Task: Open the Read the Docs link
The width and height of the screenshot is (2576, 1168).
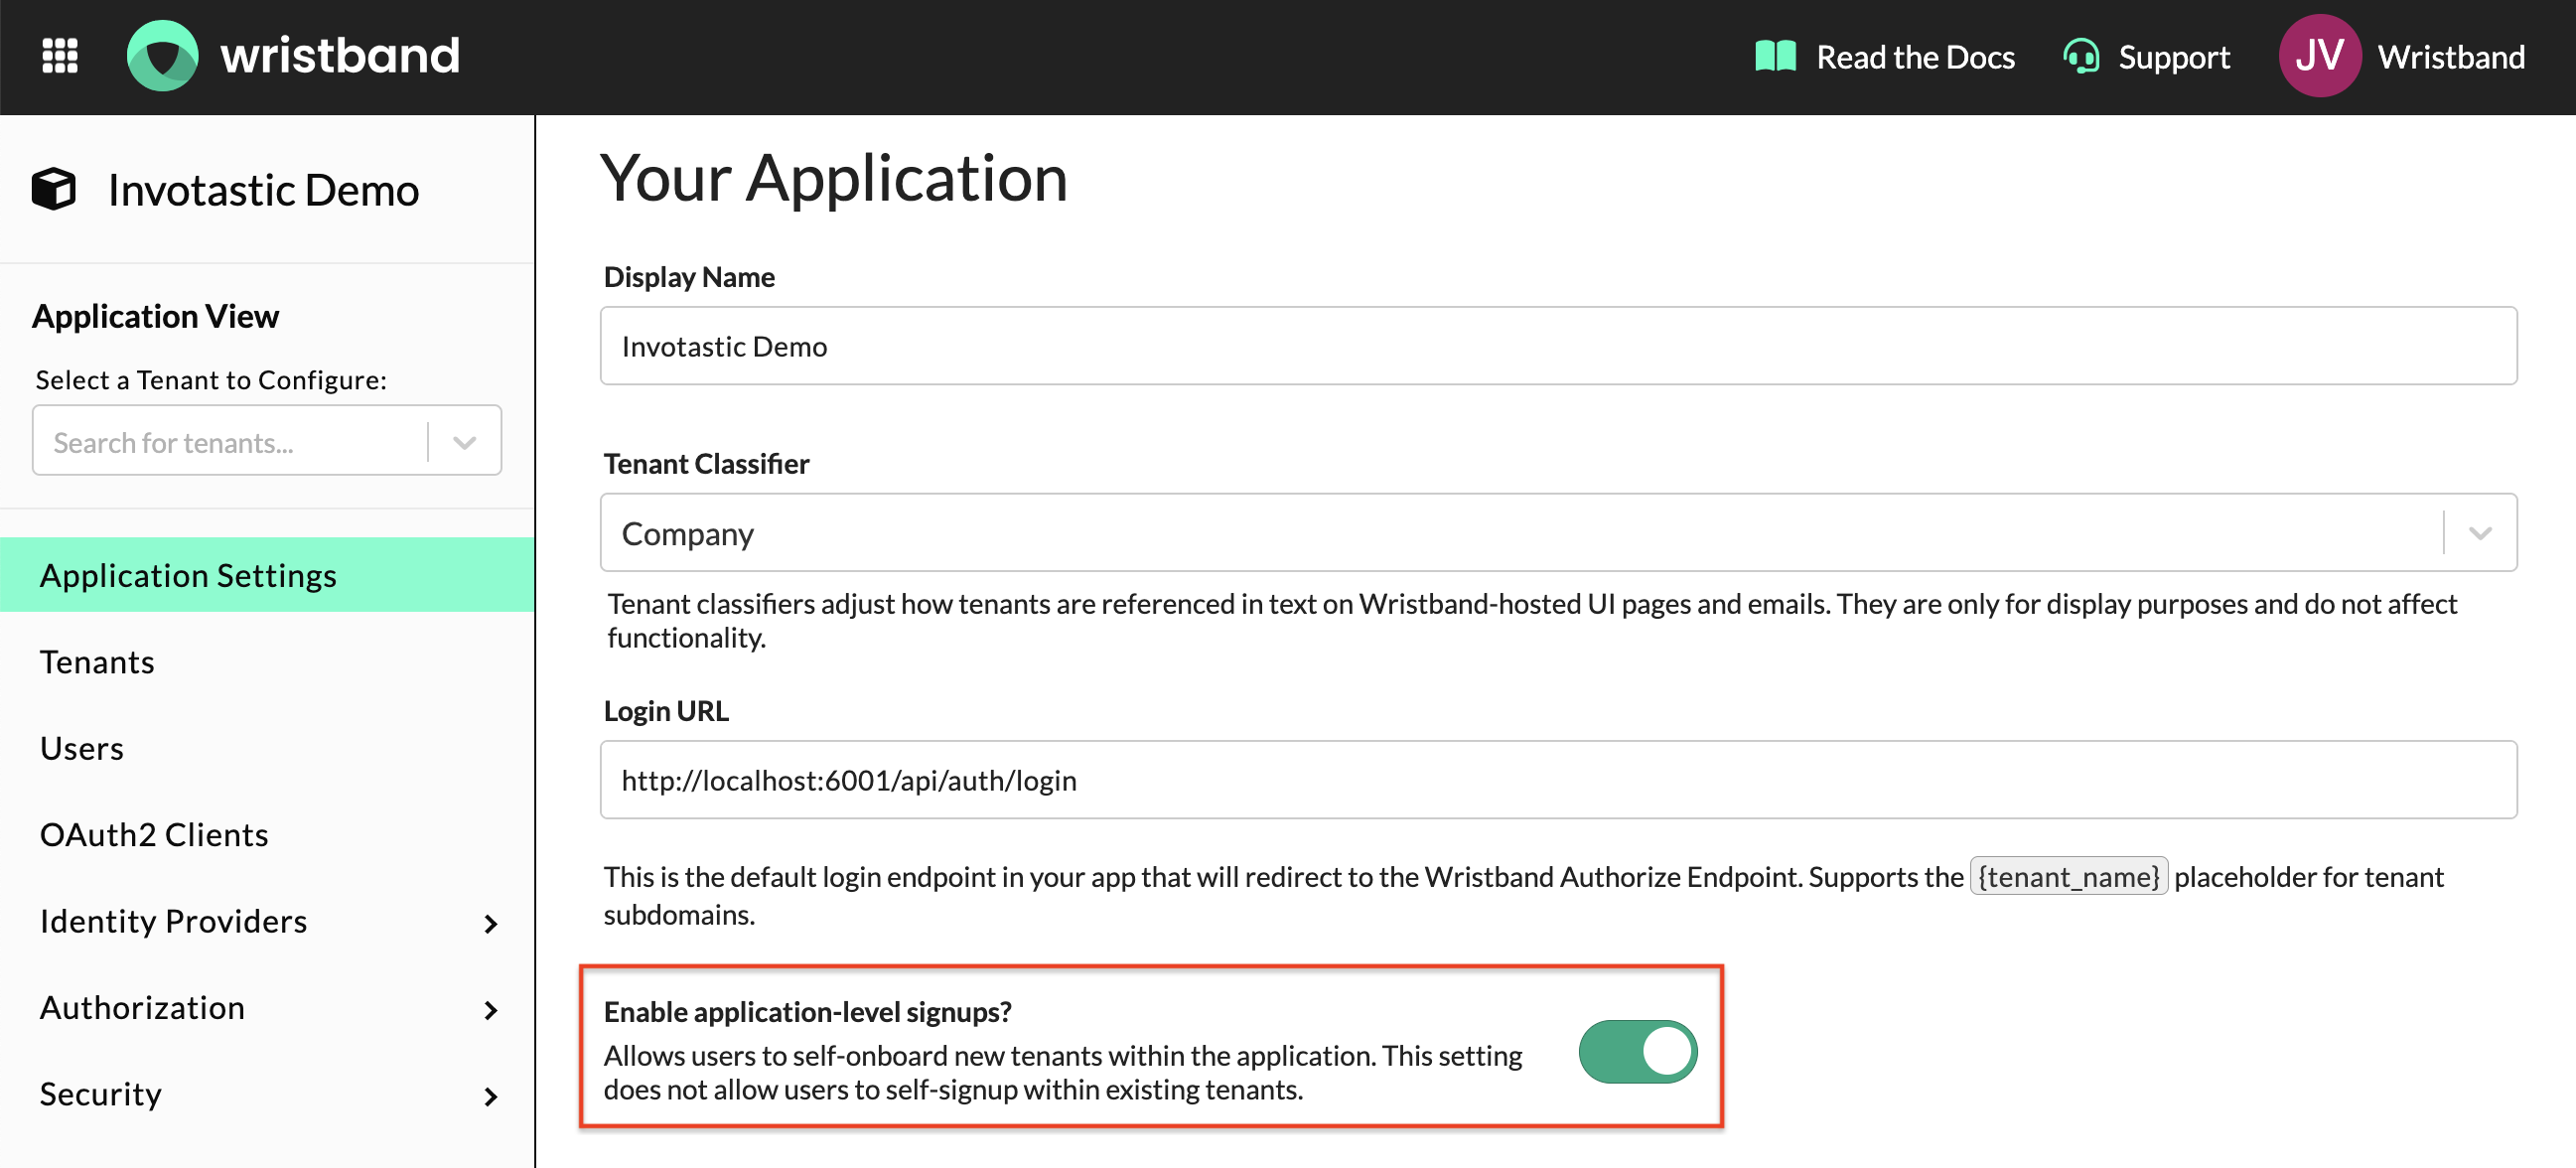Action: 1915,57
